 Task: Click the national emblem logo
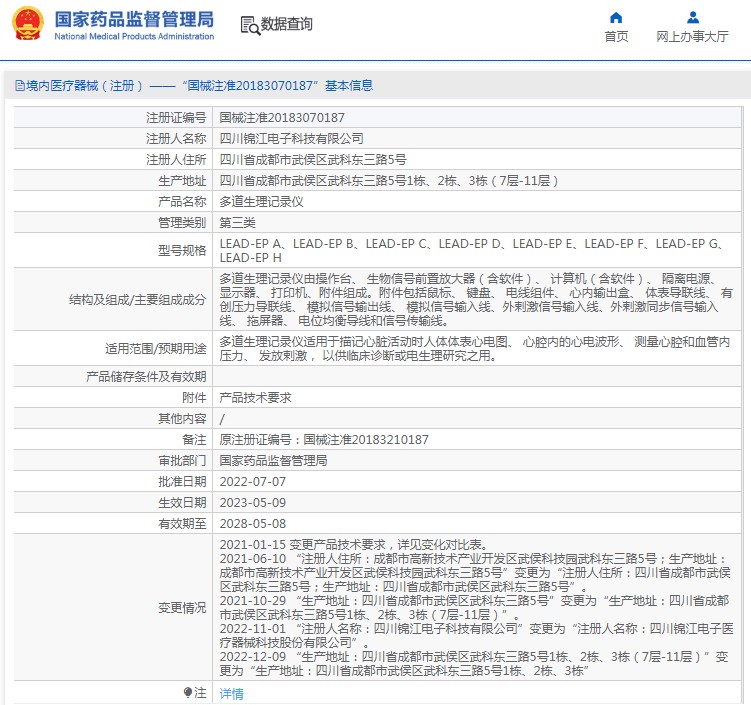tap(28, 23)
